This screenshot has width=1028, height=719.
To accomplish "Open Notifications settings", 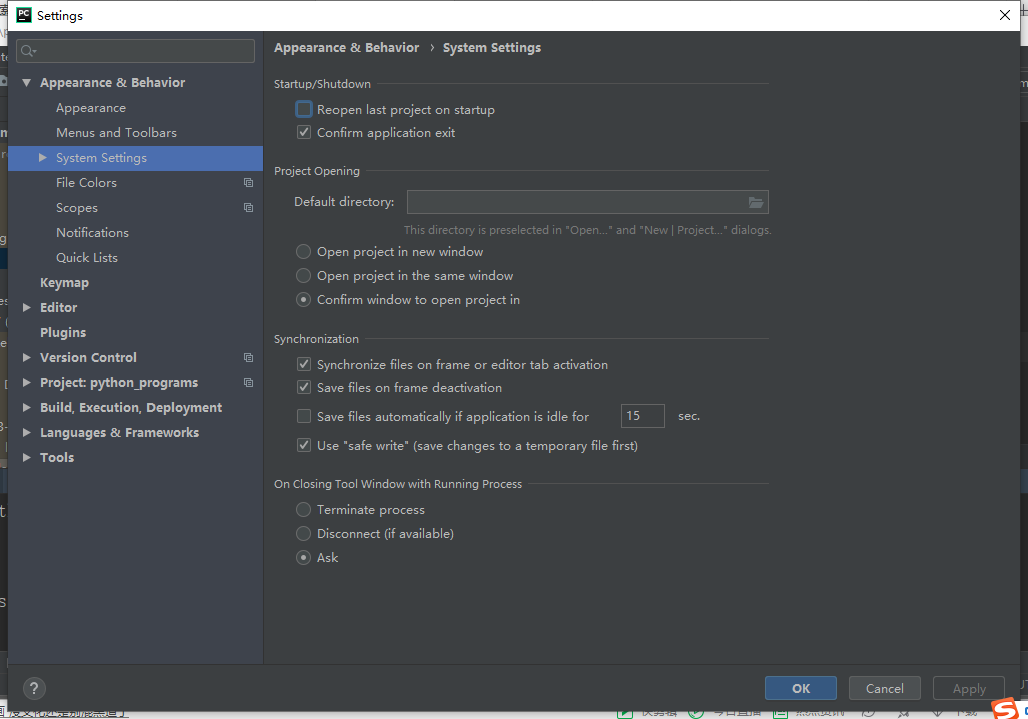I will tap(92, 233).
